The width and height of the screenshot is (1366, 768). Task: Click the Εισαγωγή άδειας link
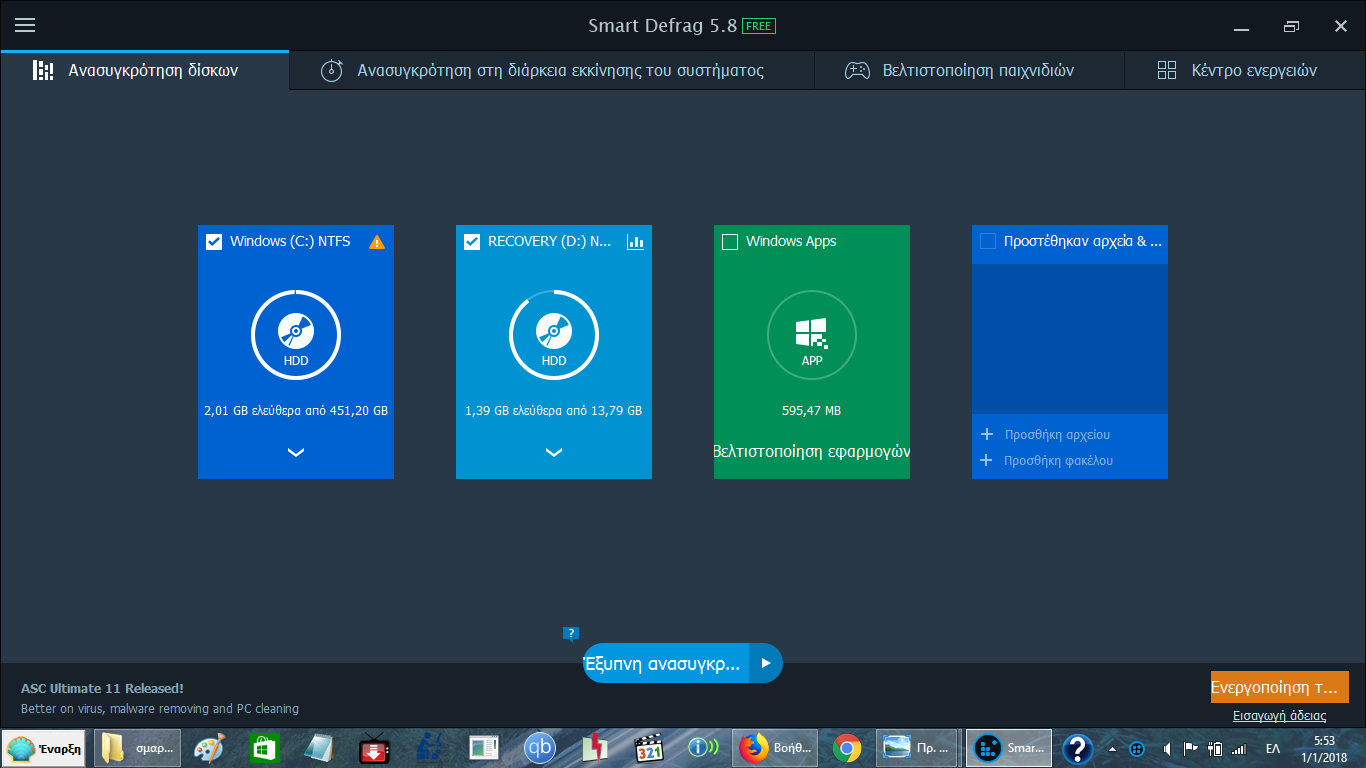[1280, 715]
